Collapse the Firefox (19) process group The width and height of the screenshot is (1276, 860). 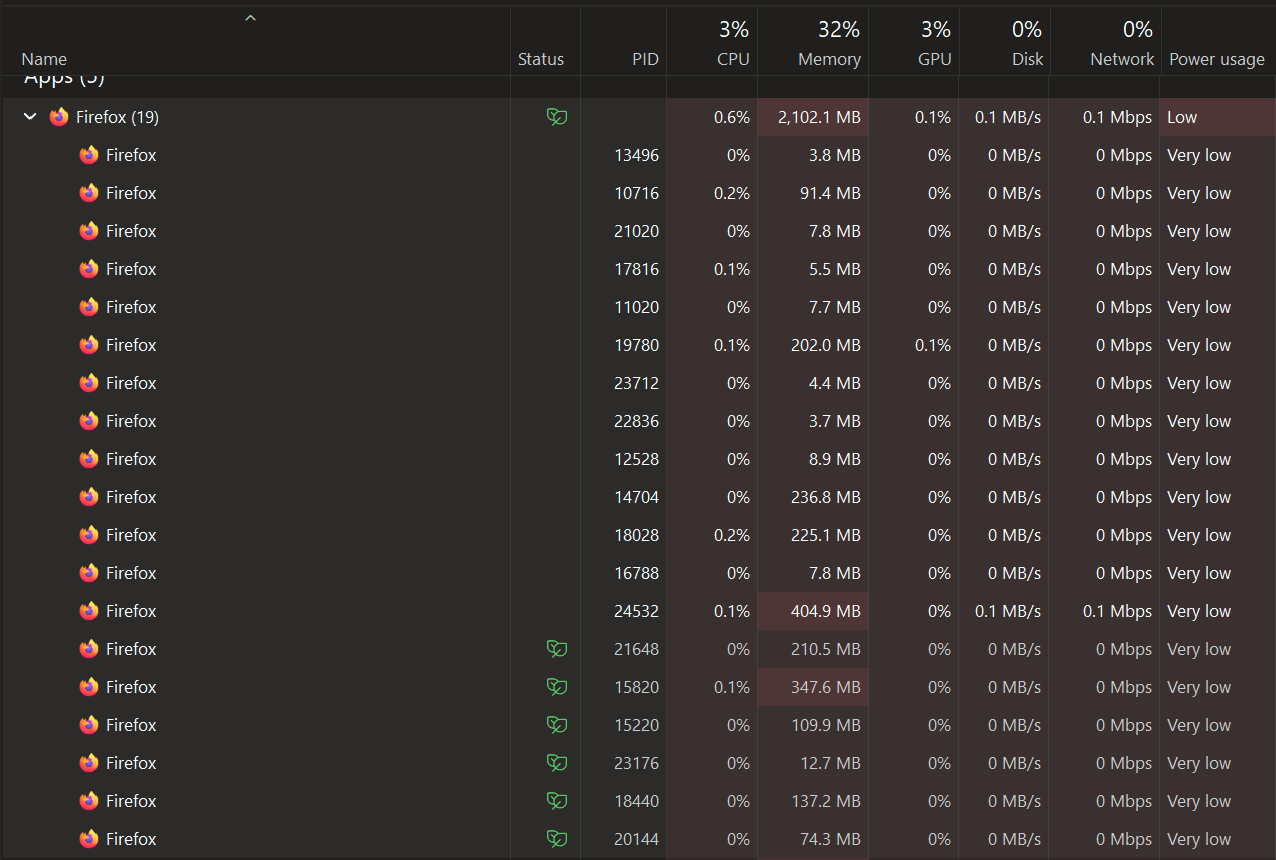click(x=30, y=117)
